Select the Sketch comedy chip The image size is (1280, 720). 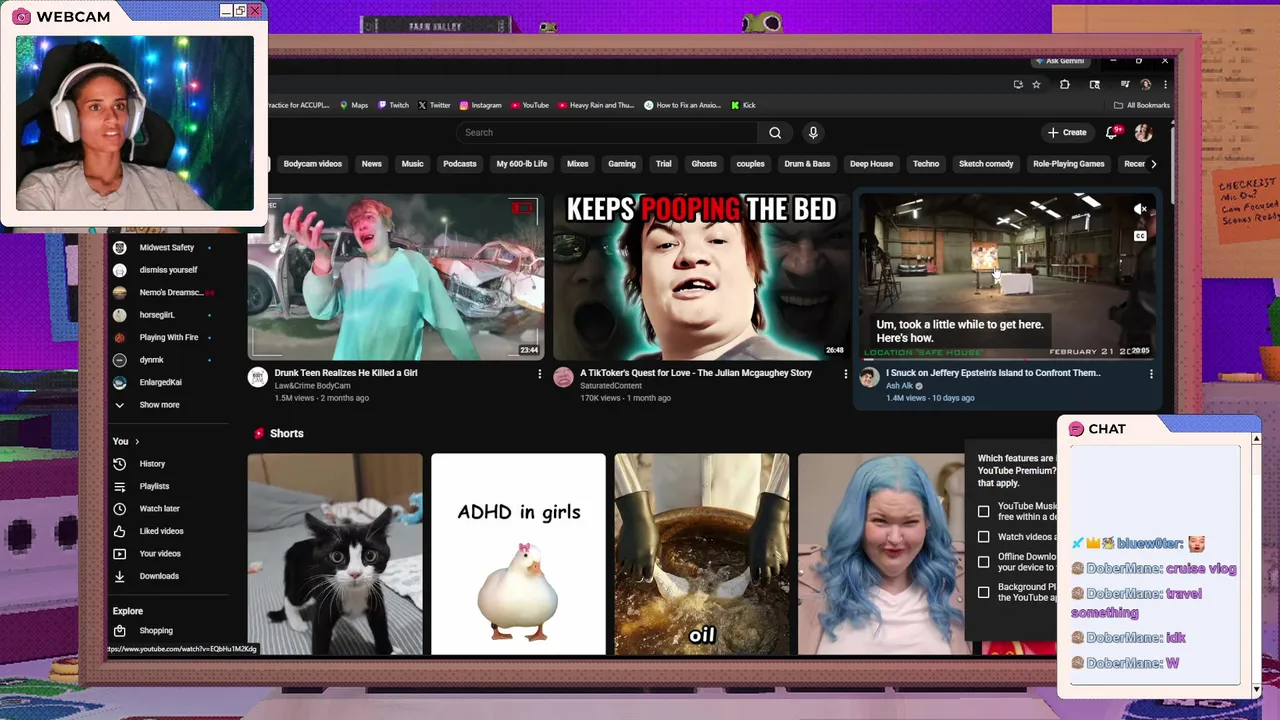(986, 164)
